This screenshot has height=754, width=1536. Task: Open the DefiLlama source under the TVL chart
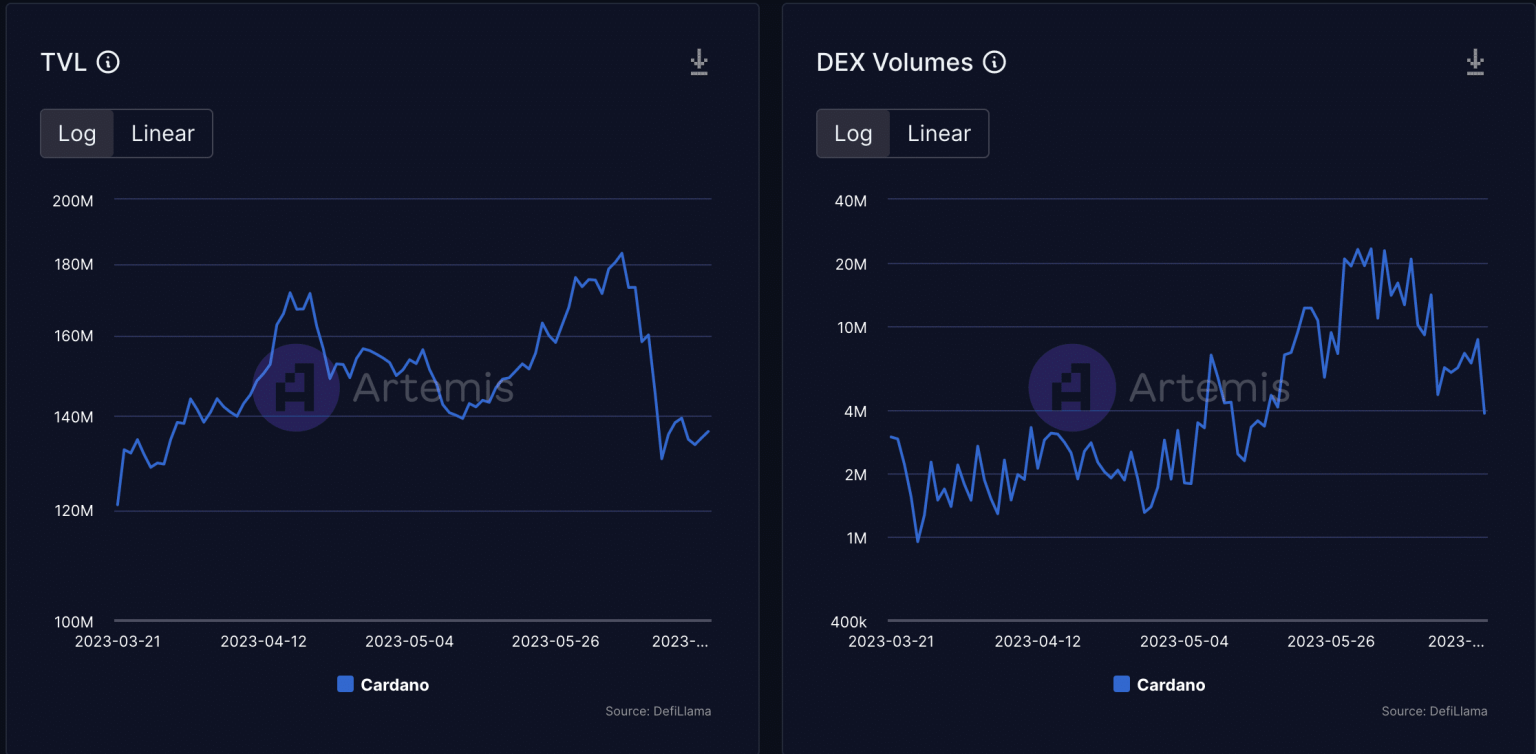[x=658, y=711]
